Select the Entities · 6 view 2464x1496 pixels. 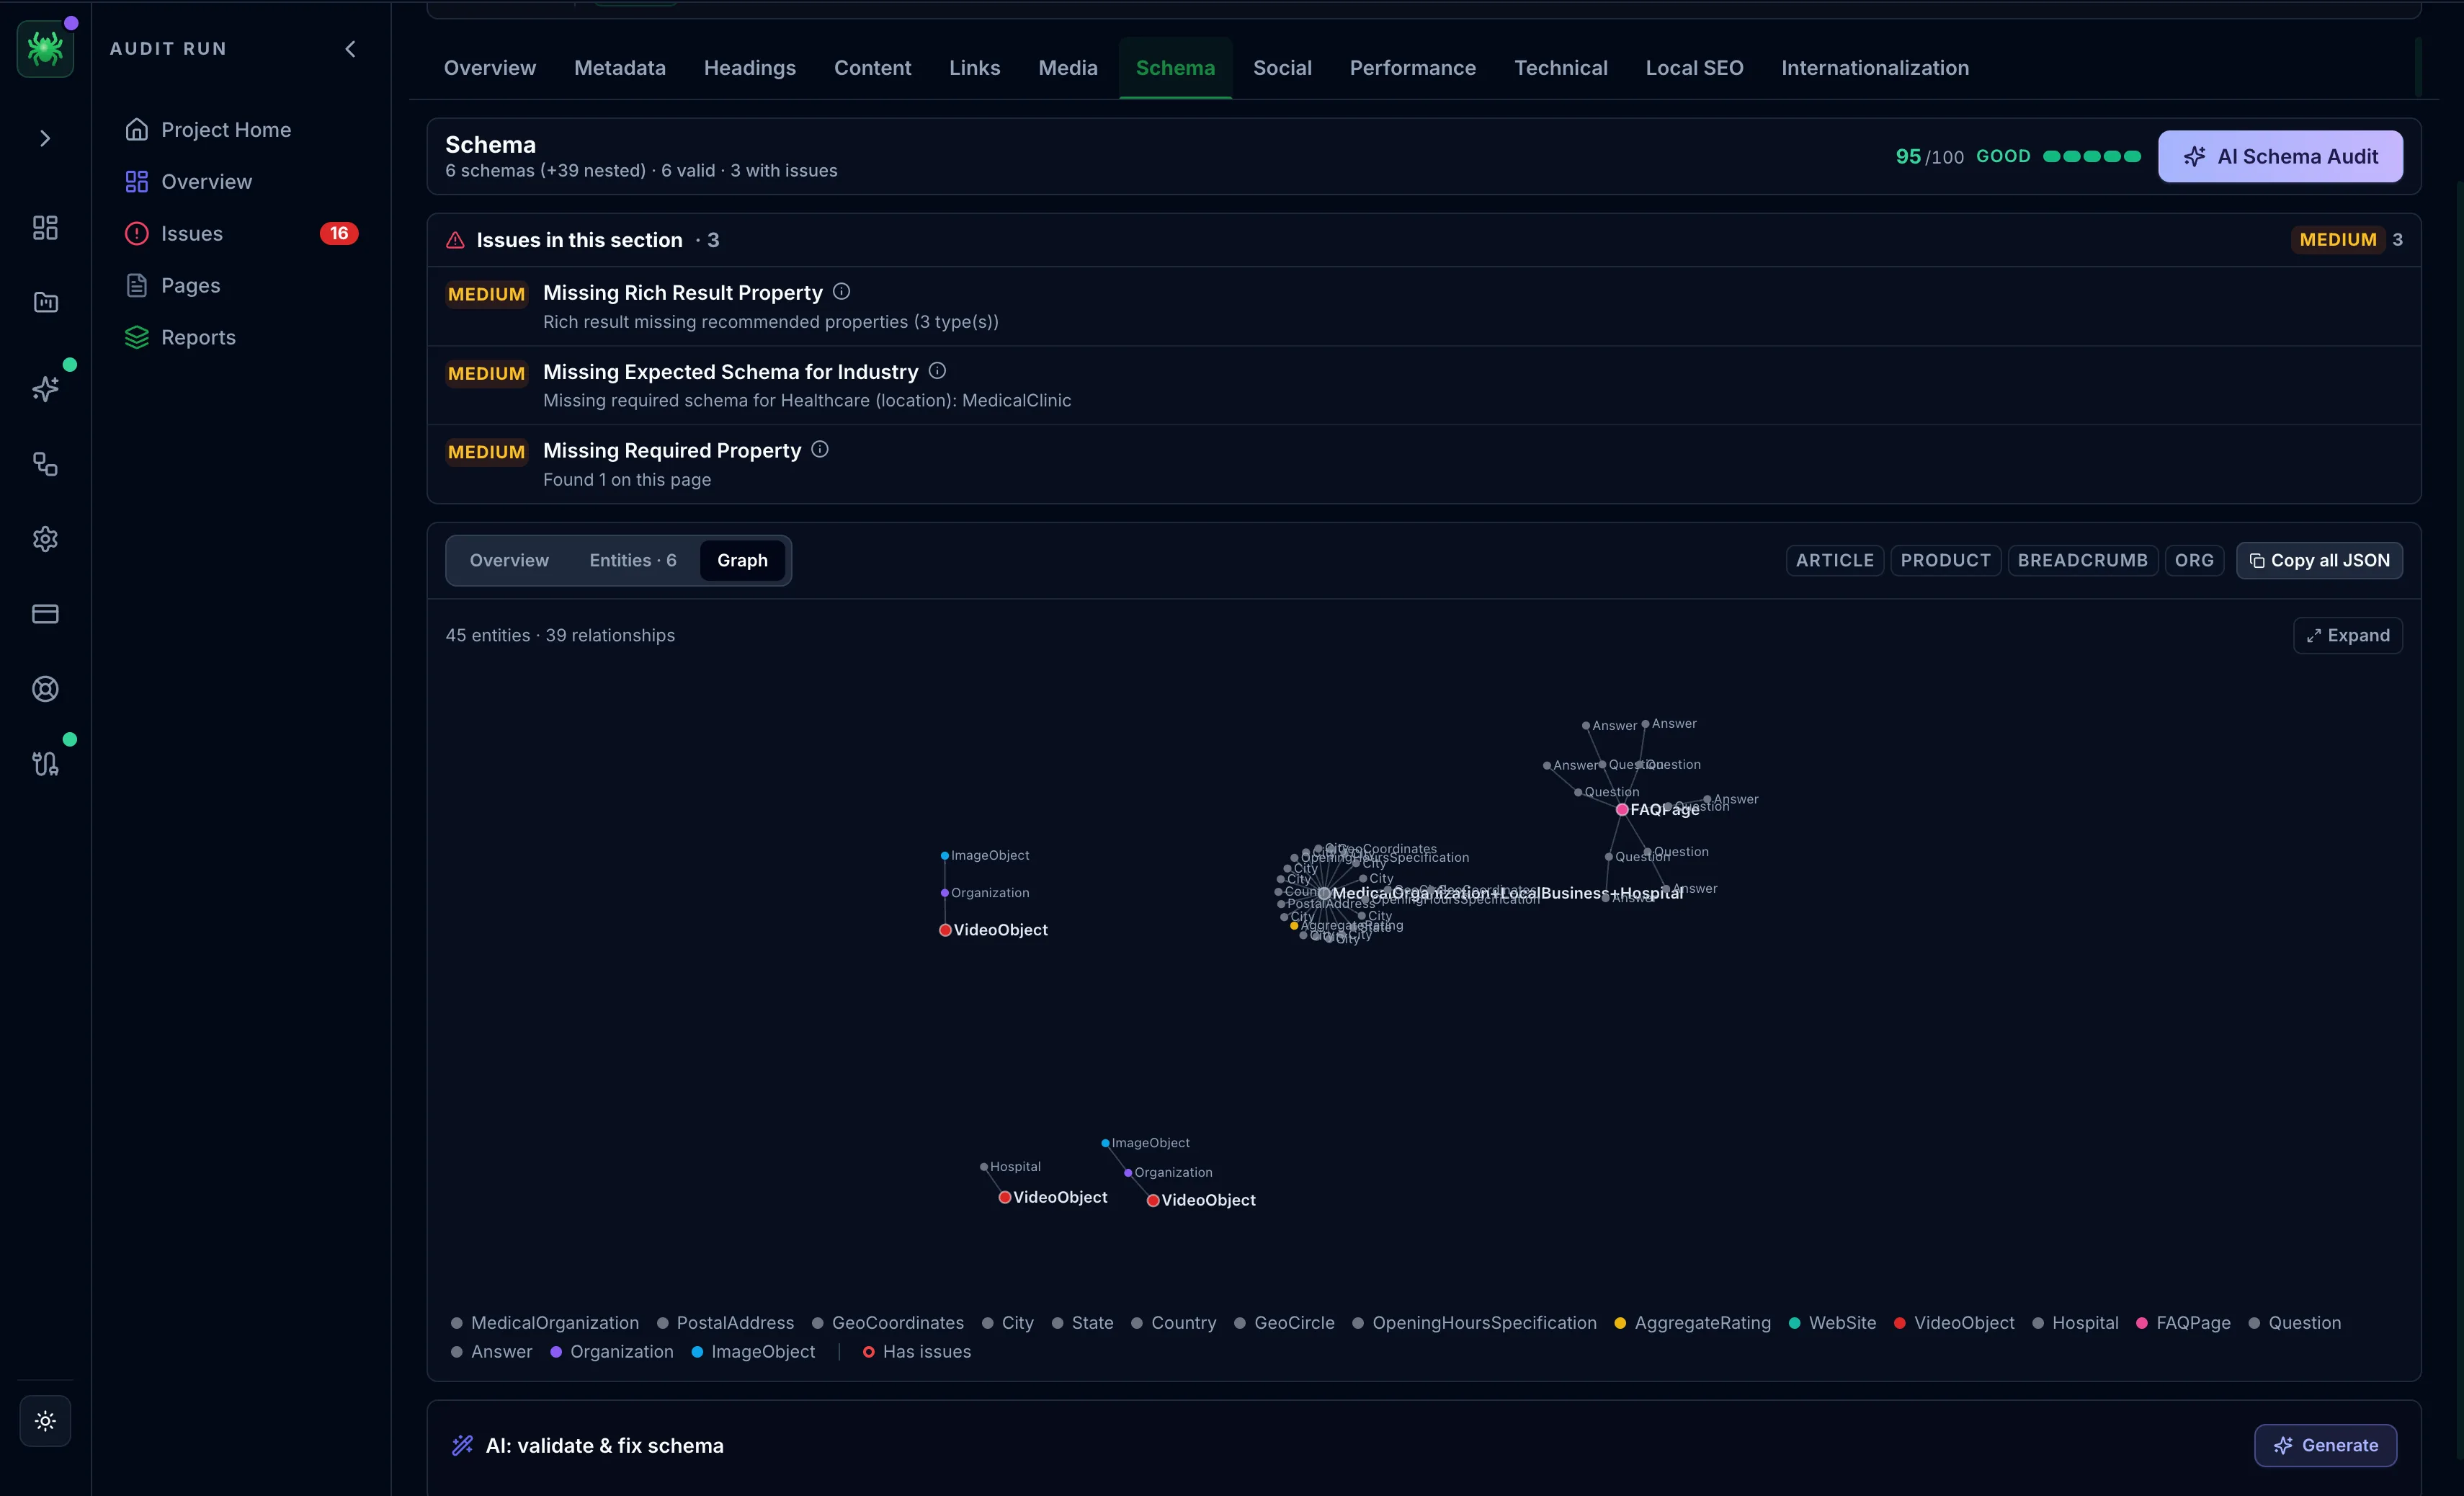633,560
